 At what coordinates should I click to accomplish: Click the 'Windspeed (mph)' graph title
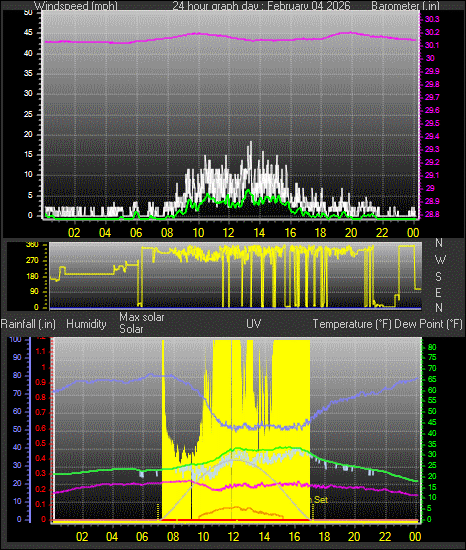[x=76, y=6]
